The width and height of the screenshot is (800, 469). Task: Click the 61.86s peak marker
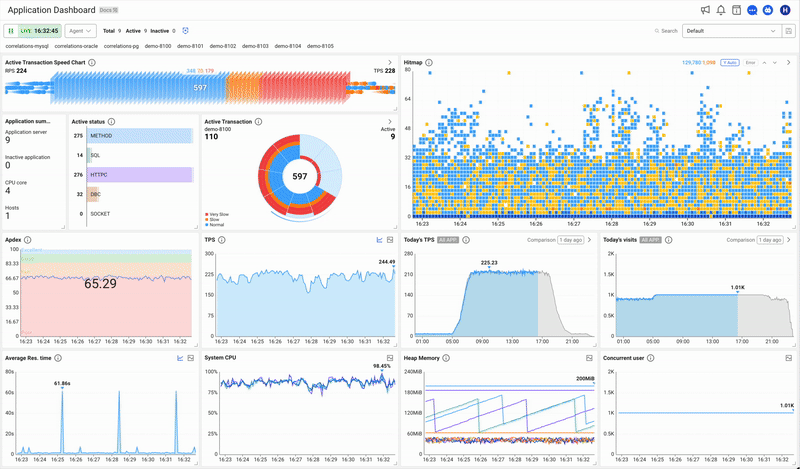tap(62, 388)
